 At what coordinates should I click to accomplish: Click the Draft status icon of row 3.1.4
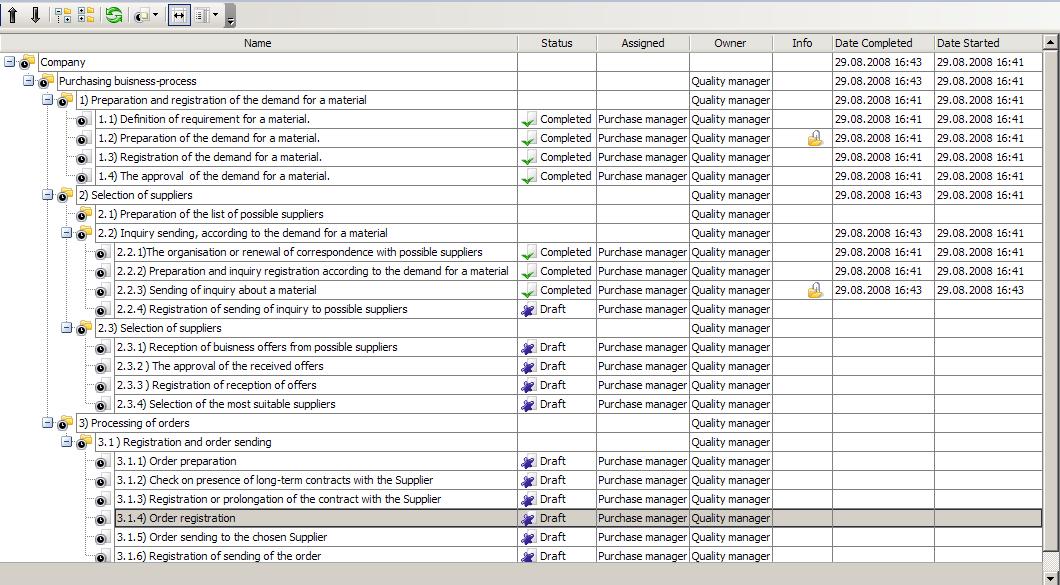tap(529, 519)
